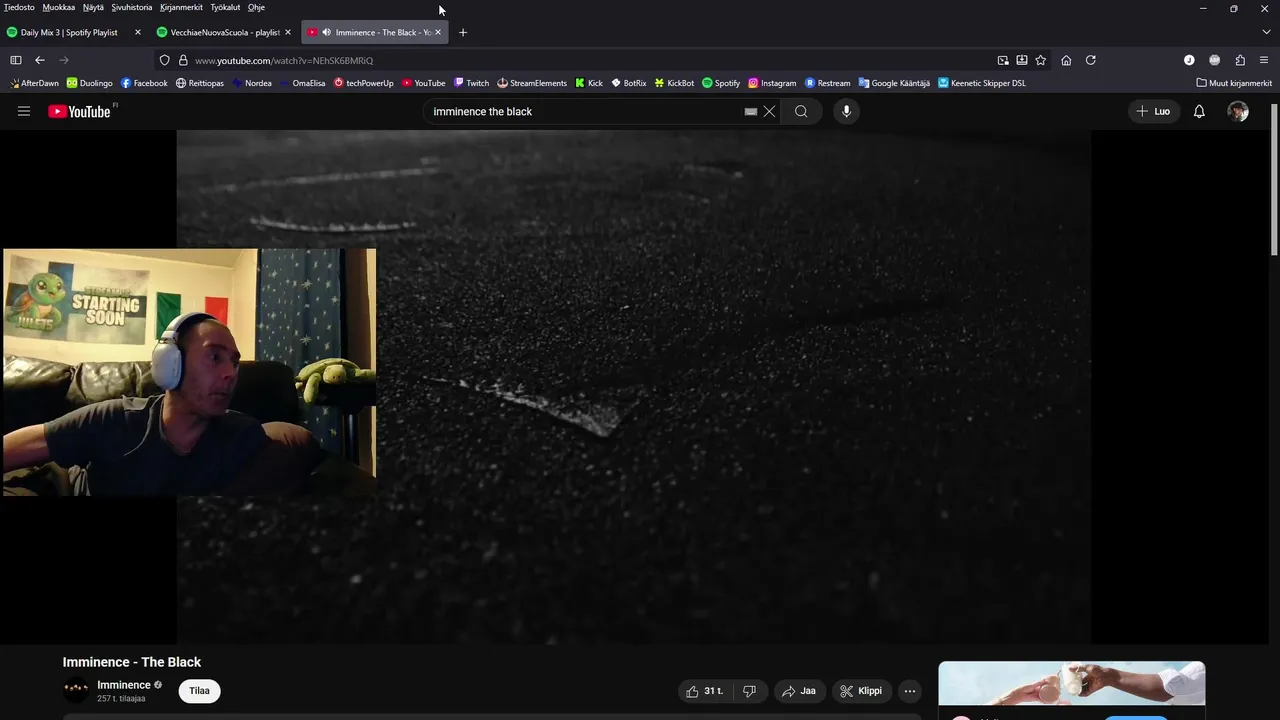
Task: Like the video with thumbs up
Action: 705,691
